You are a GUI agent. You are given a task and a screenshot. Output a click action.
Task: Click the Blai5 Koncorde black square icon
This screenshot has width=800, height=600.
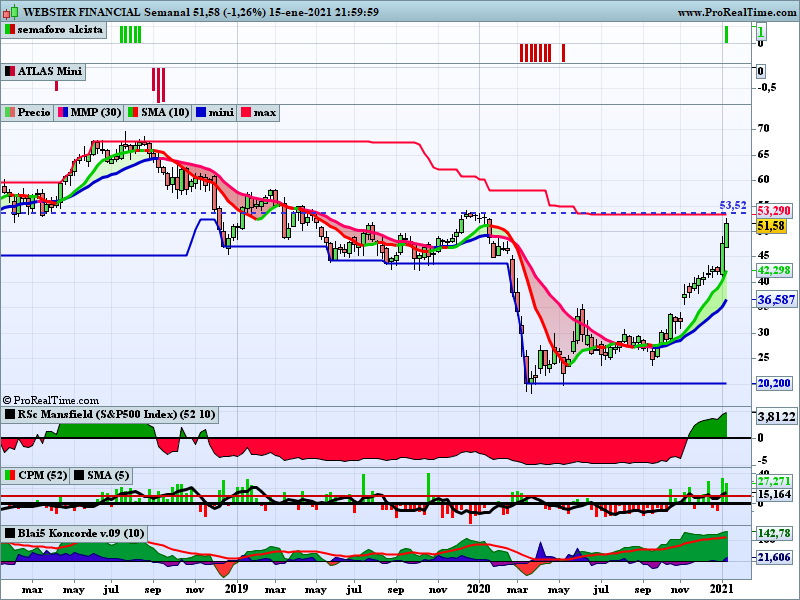[10, 533]
